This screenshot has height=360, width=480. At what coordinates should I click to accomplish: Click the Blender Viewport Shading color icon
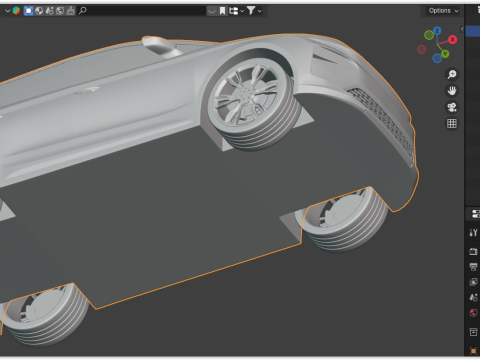(16, 11)
